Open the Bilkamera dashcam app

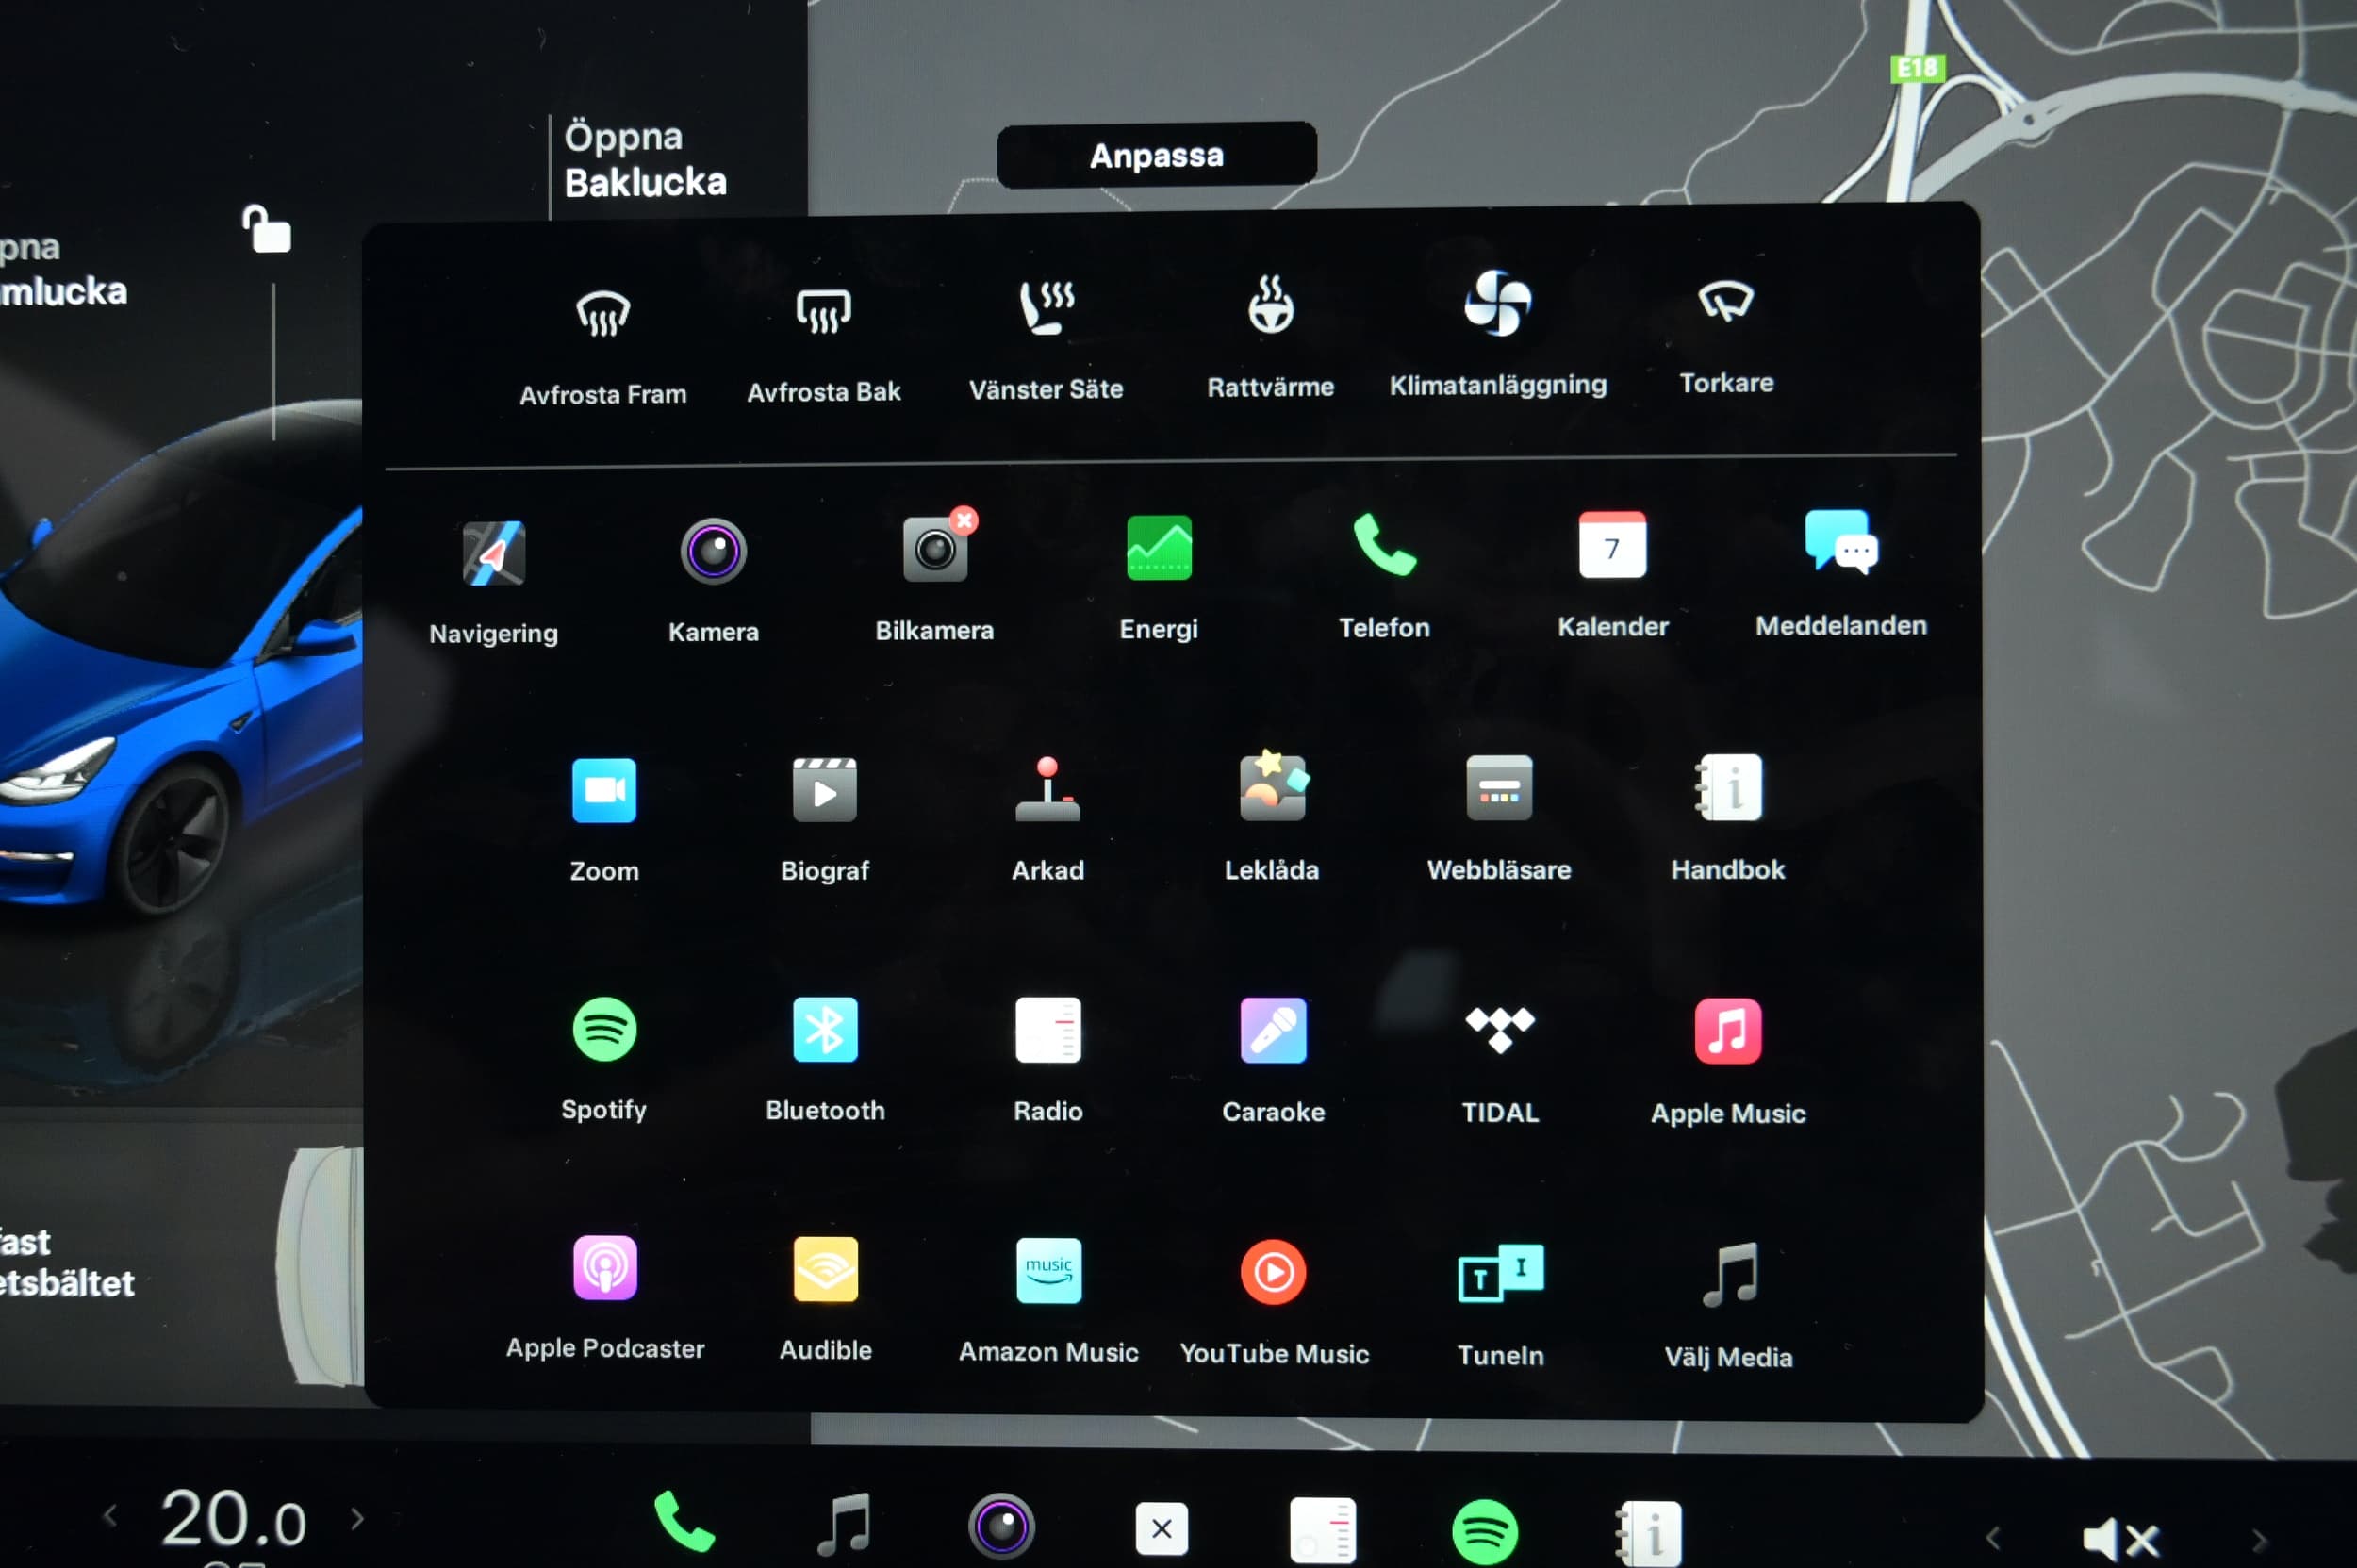pyautogui.click(x=935, y=576)
